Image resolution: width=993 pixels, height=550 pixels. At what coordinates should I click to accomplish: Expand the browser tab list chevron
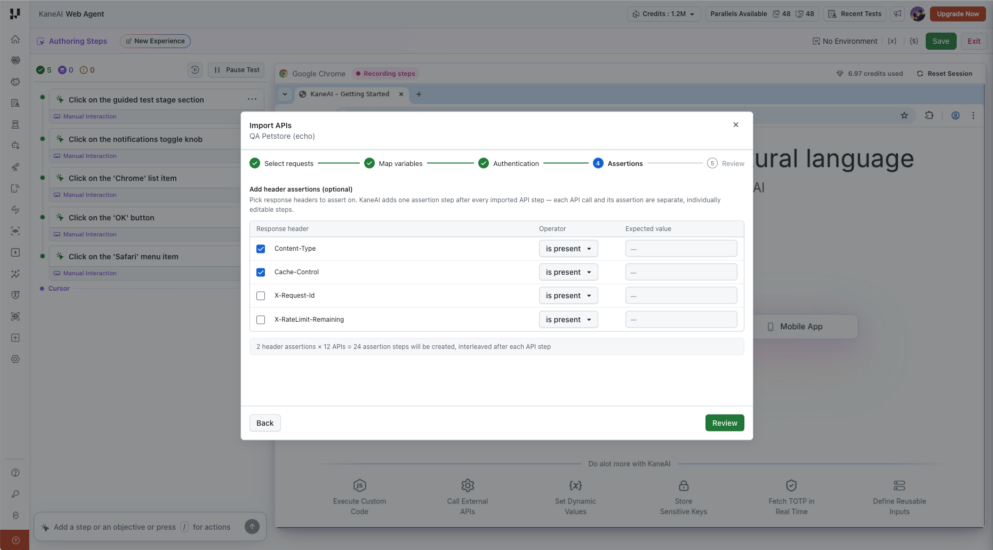[284, 94]
